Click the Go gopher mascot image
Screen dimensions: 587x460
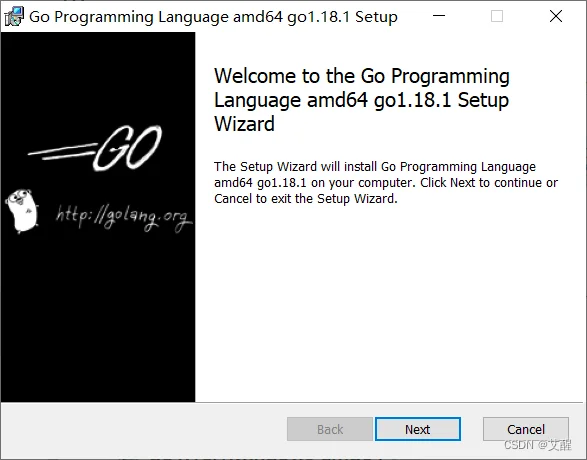pos(22,211)
